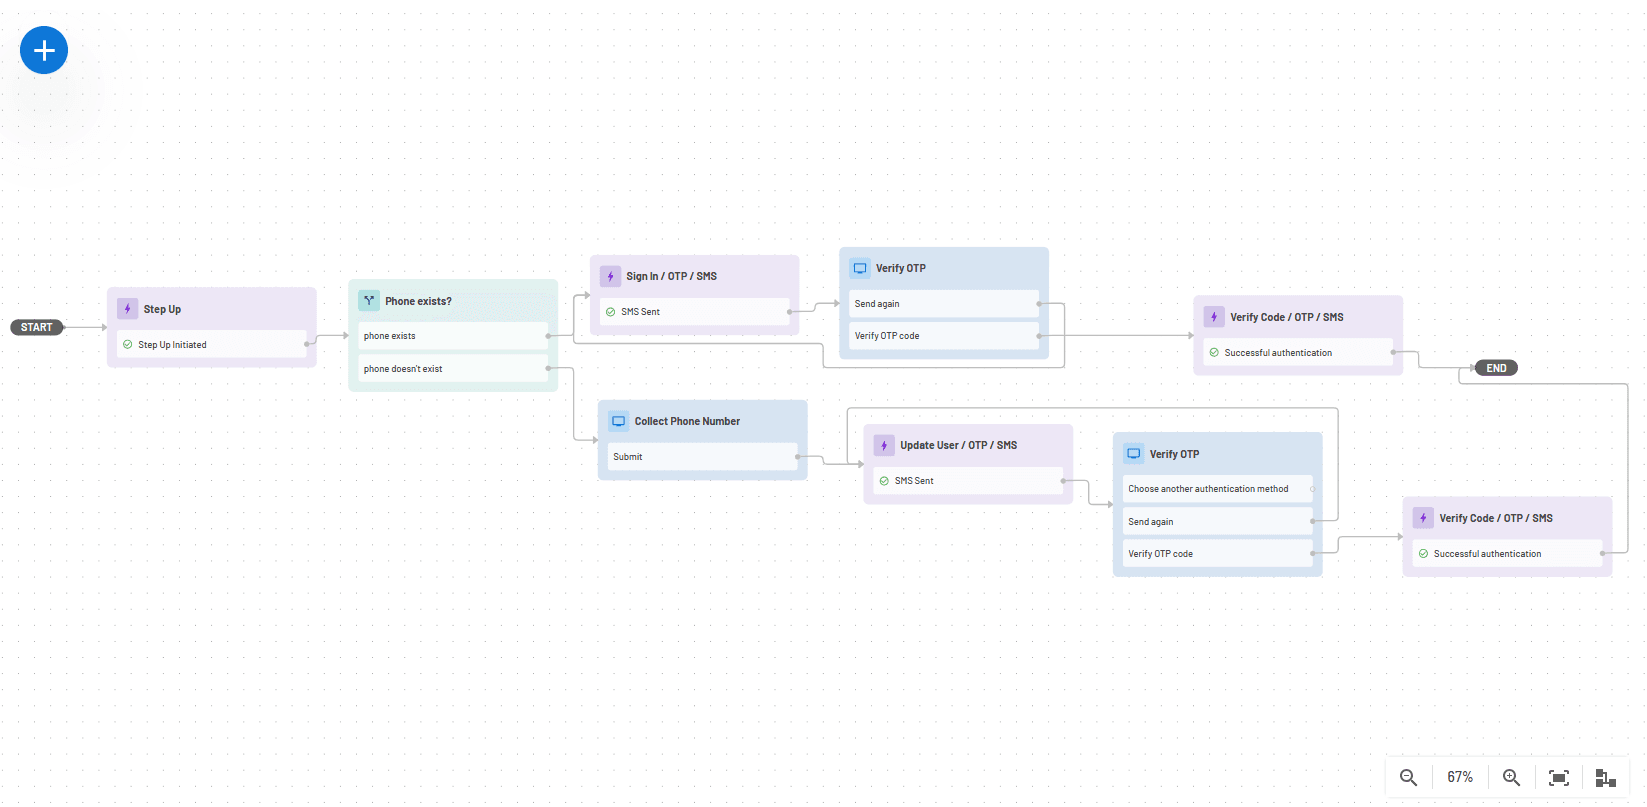Click the lightning icon on Update User / OTP / SMS
The height and width of the screenshot is (807, 1647).
[x=884, y=444]
